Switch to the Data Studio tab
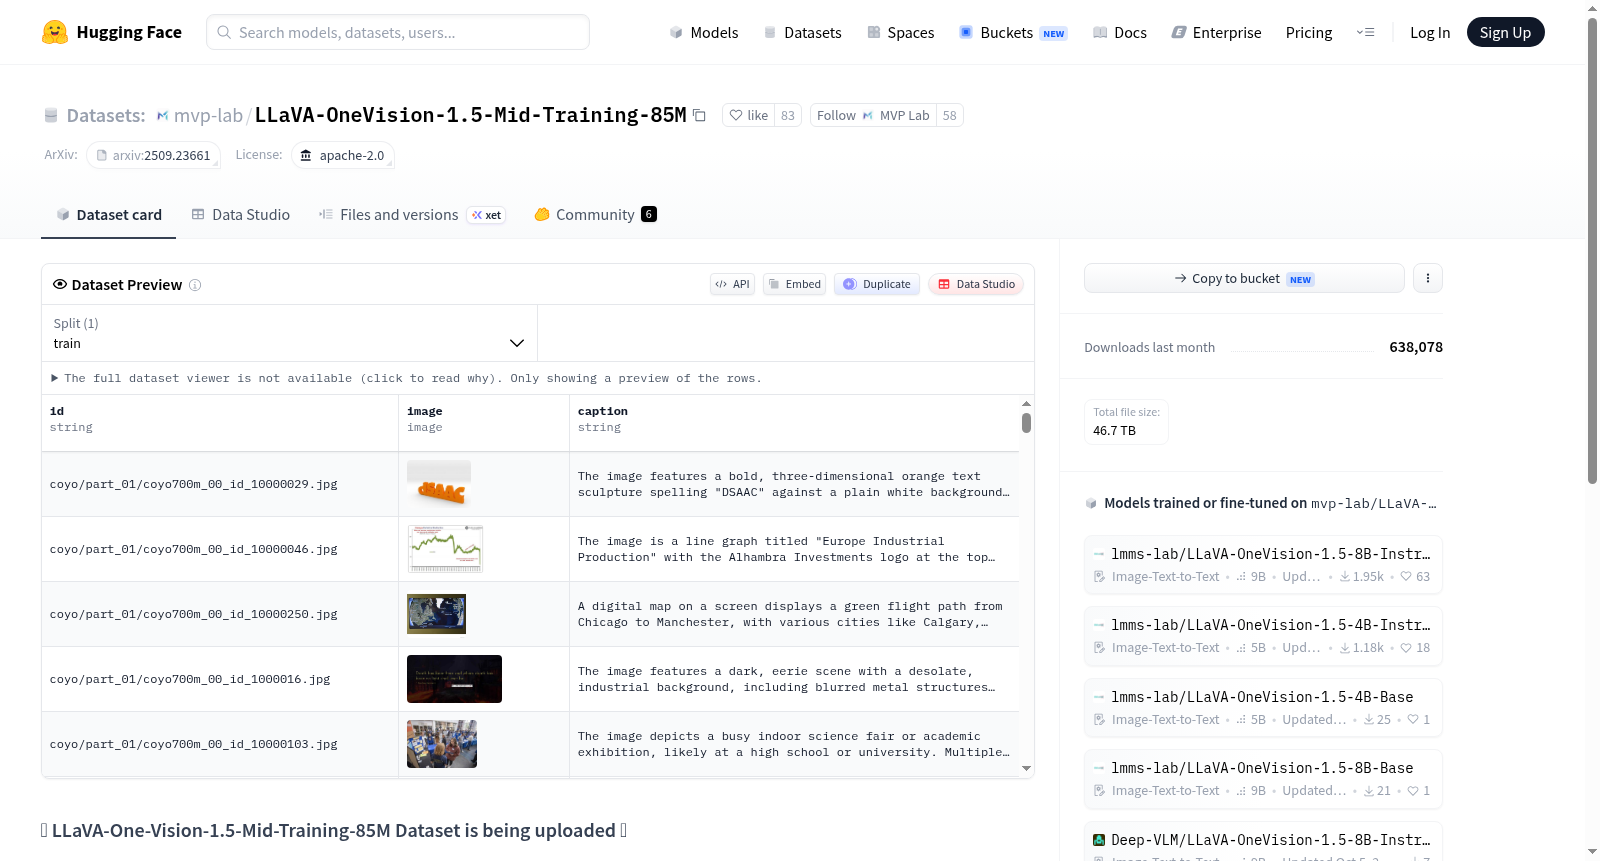This screenshot has height=861, width=1600. click(241, 215)
